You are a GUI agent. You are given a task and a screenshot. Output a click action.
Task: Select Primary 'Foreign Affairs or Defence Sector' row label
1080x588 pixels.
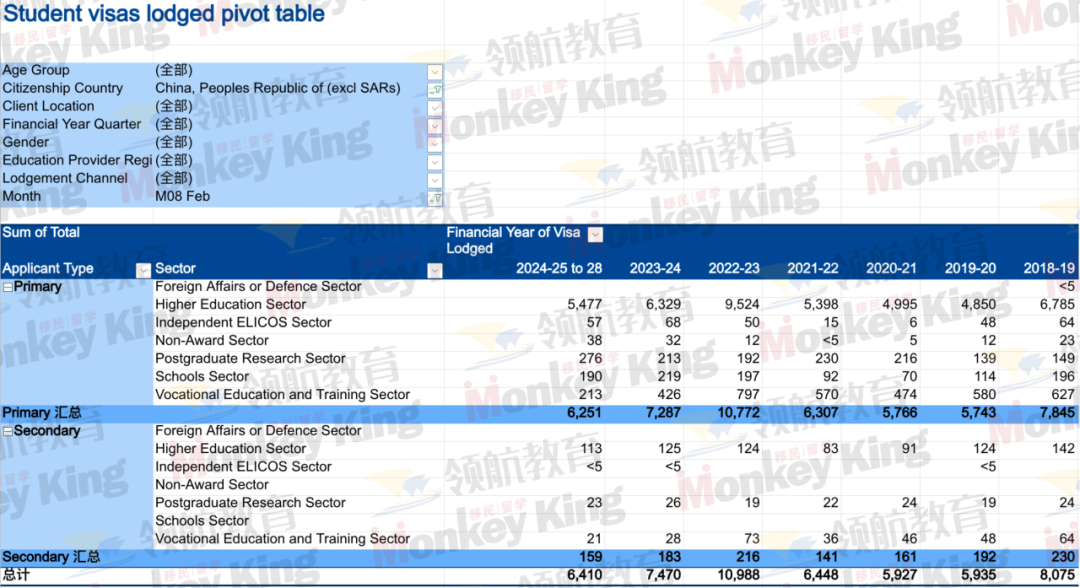[x=258, y=286]
